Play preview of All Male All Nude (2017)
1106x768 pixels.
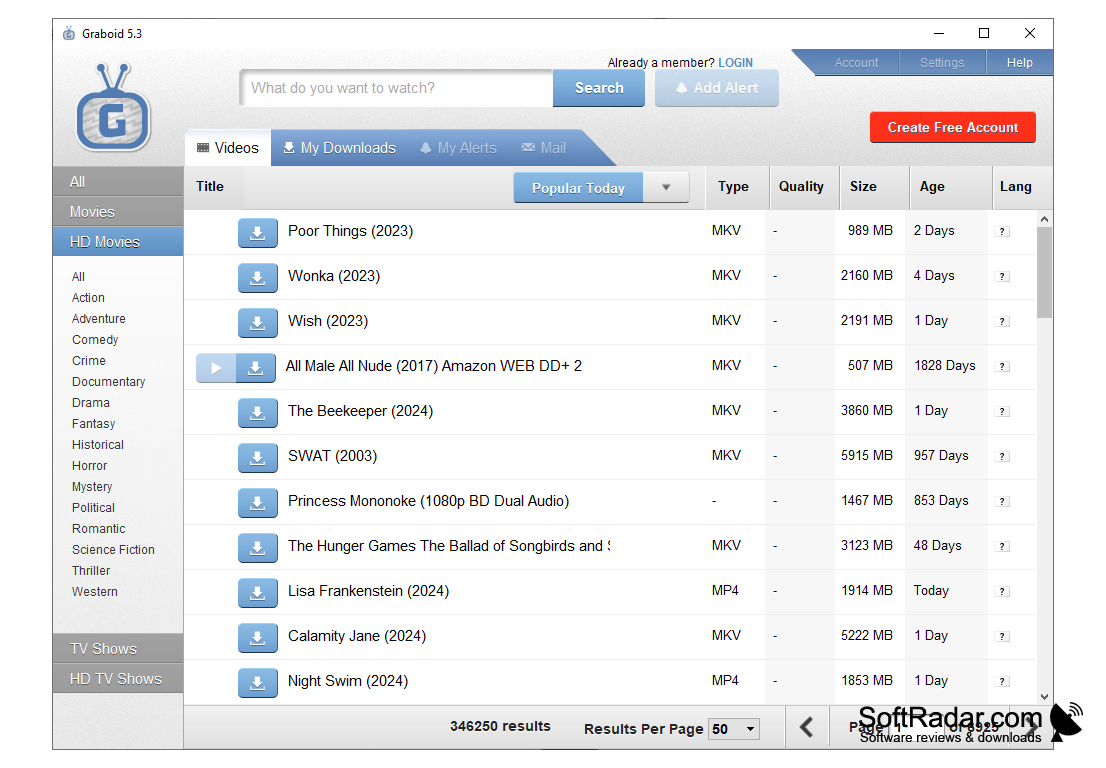(x=215, y=367)
